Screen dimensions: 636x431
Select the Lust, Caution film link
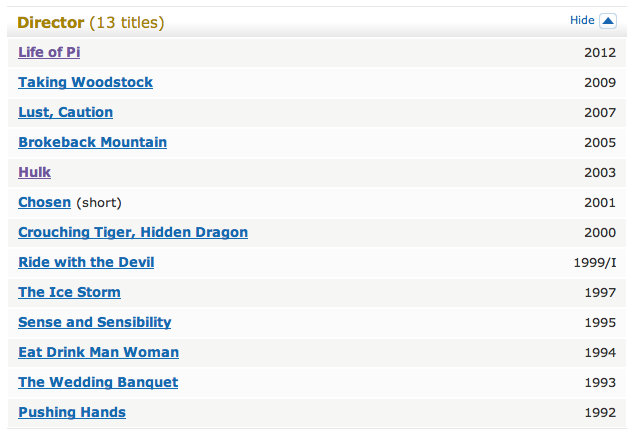65,112
